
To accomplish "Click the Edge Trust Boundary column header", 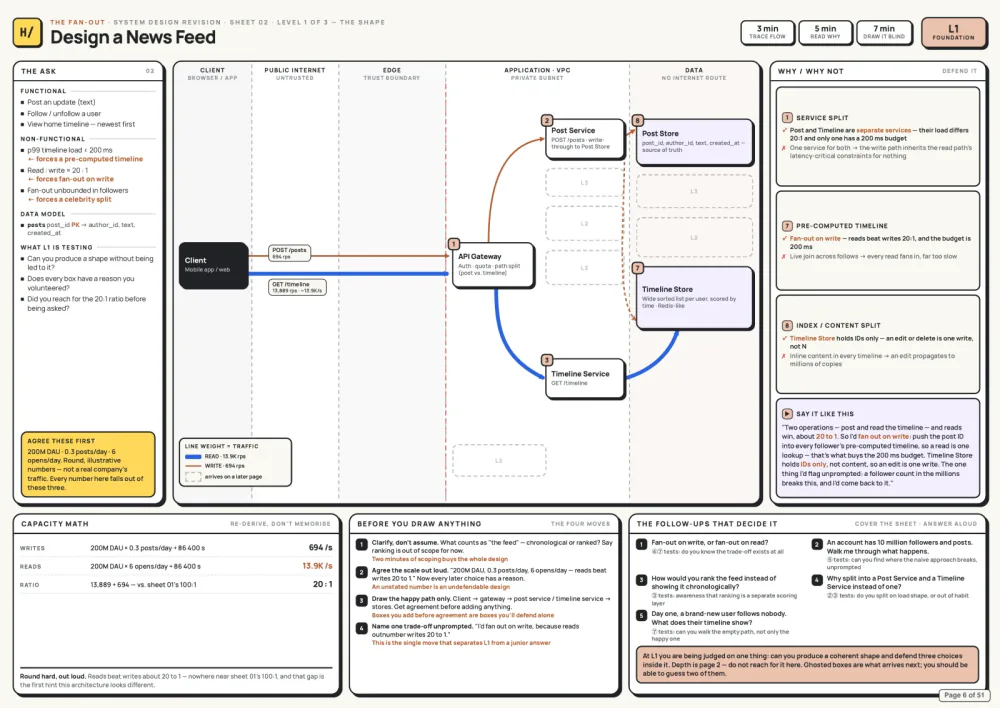I will (x=392, y=74).
